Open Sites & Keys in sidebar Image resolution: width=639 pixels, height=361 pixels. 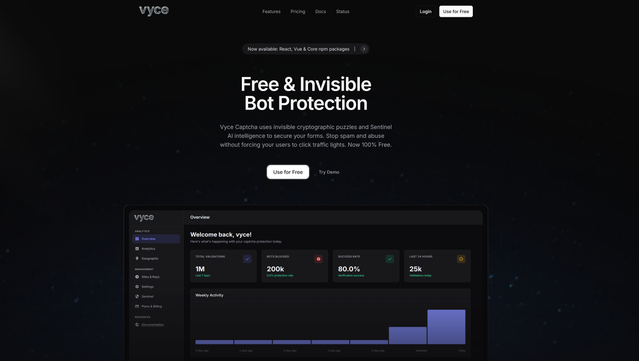point(156,277)
